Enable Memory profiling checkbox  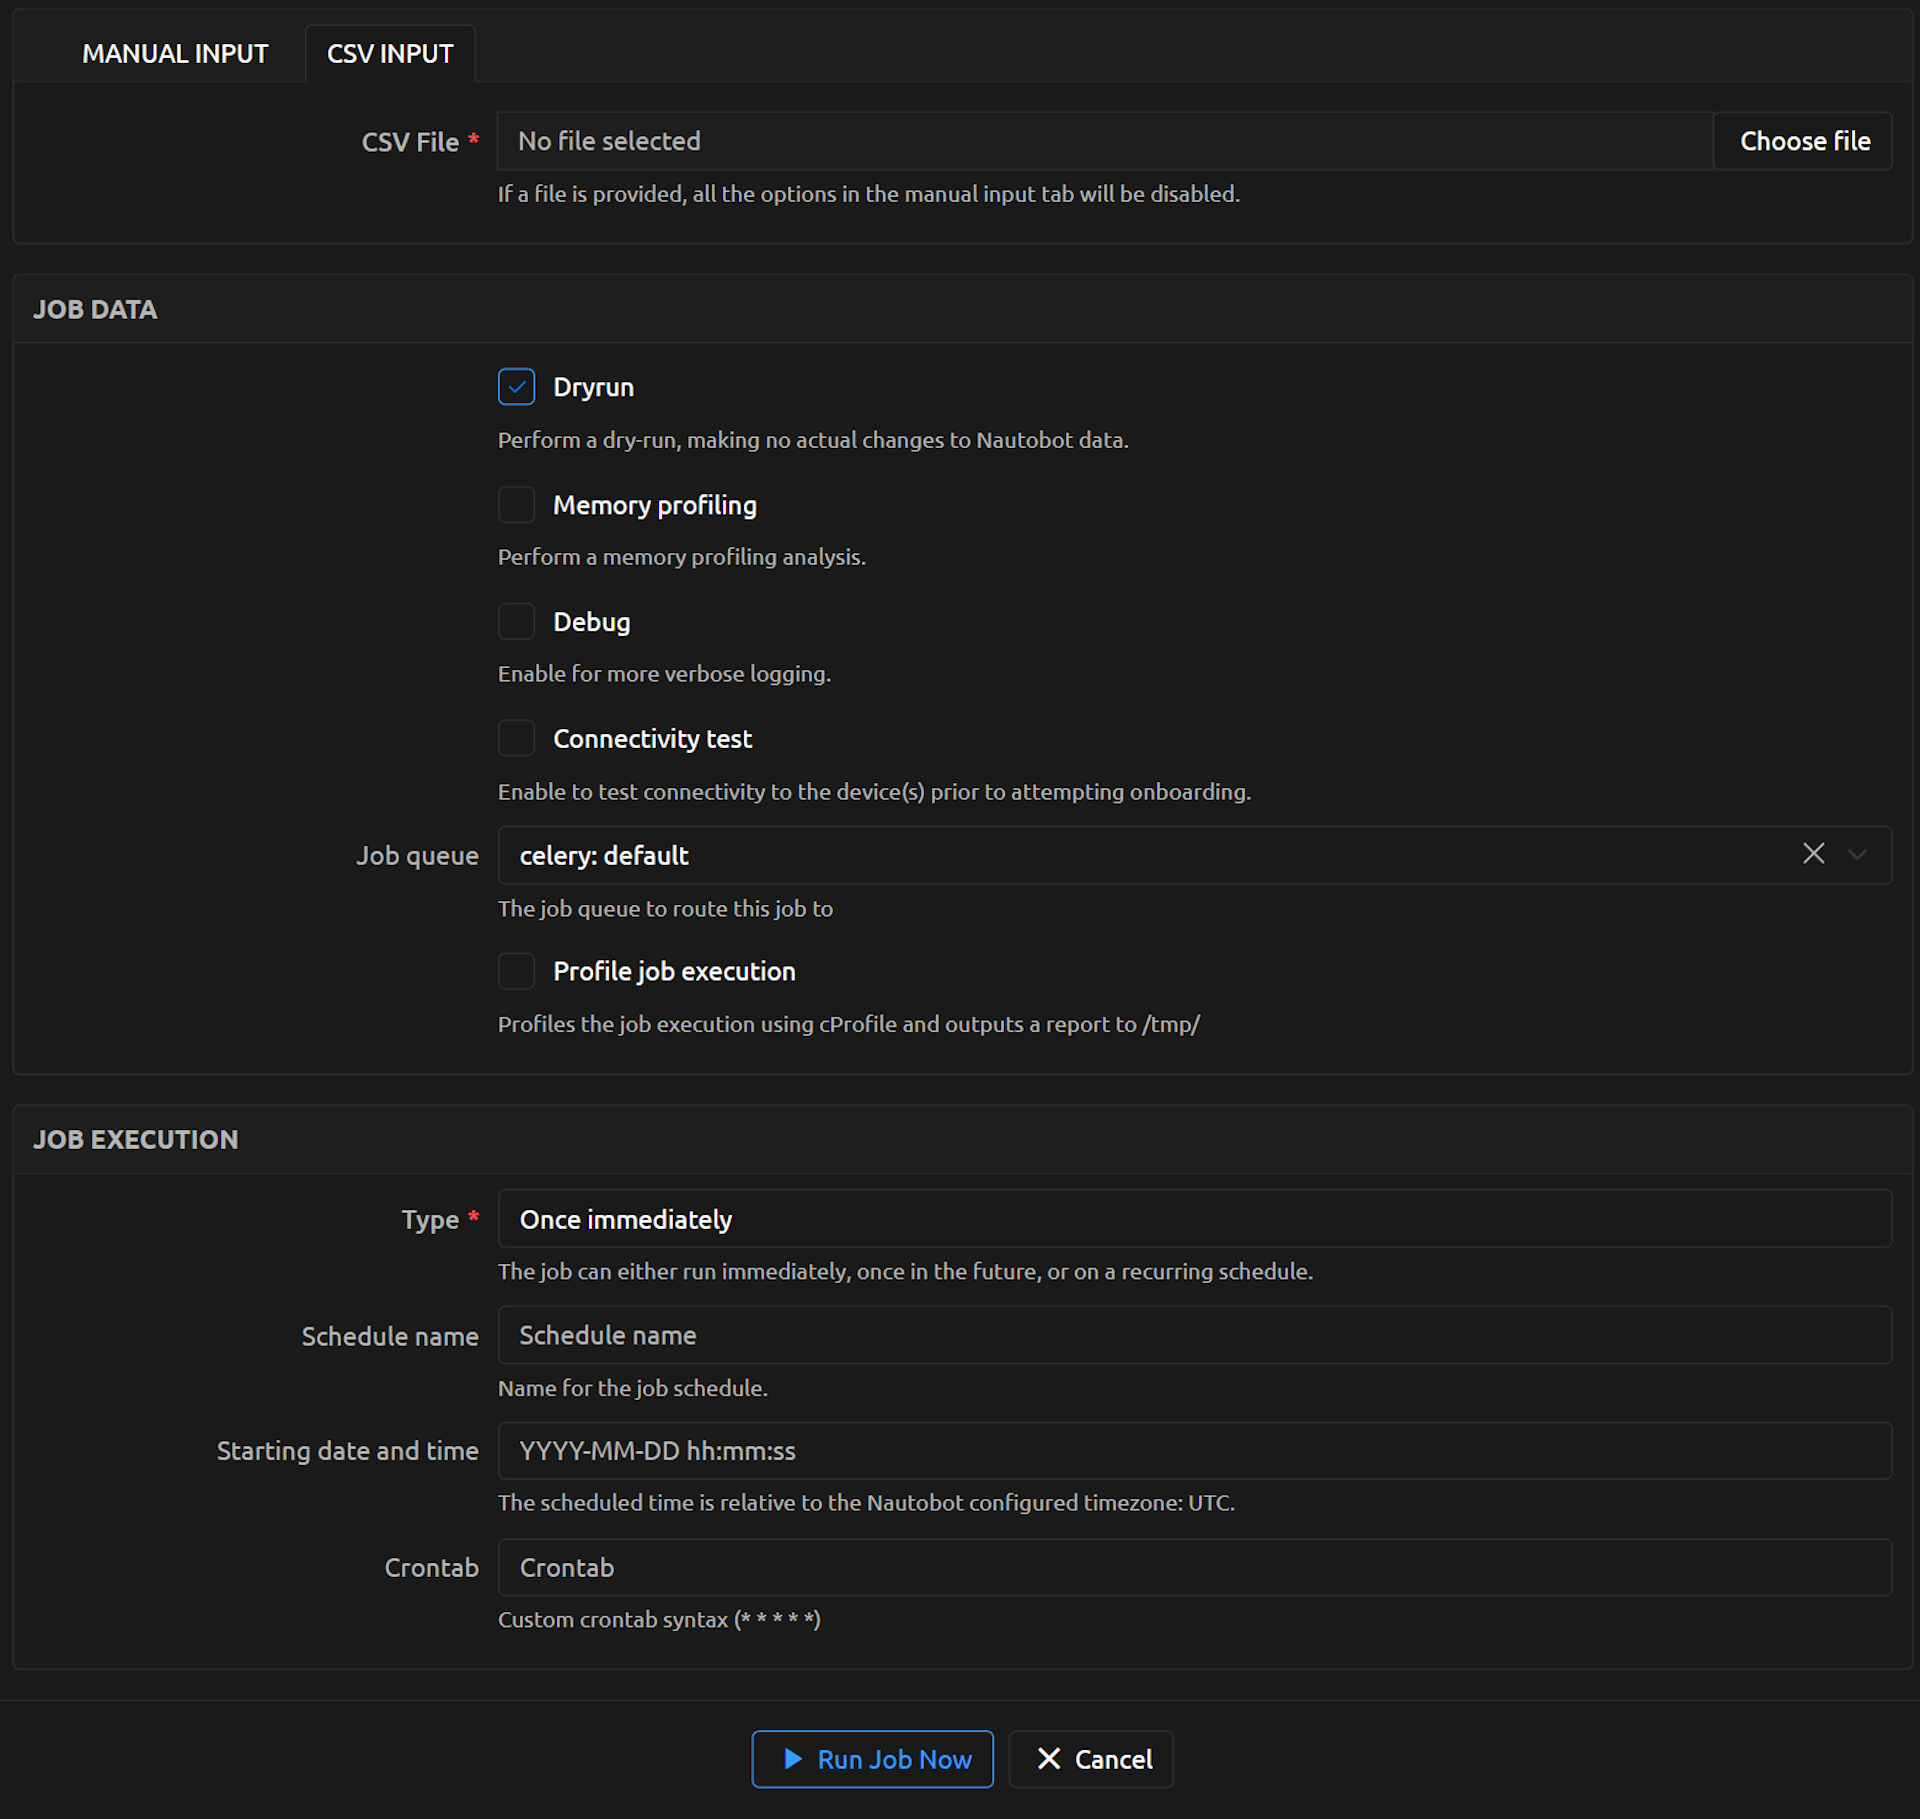coord(516,505)
